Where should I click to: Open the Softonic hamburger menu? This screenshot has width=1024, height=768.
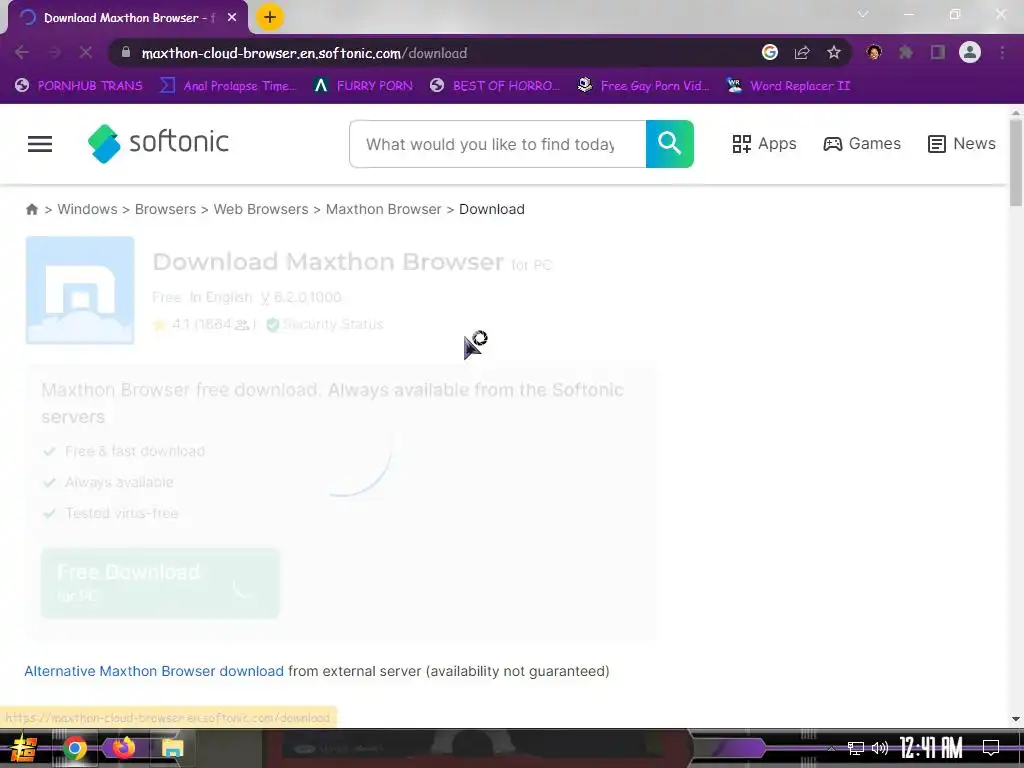40,144
